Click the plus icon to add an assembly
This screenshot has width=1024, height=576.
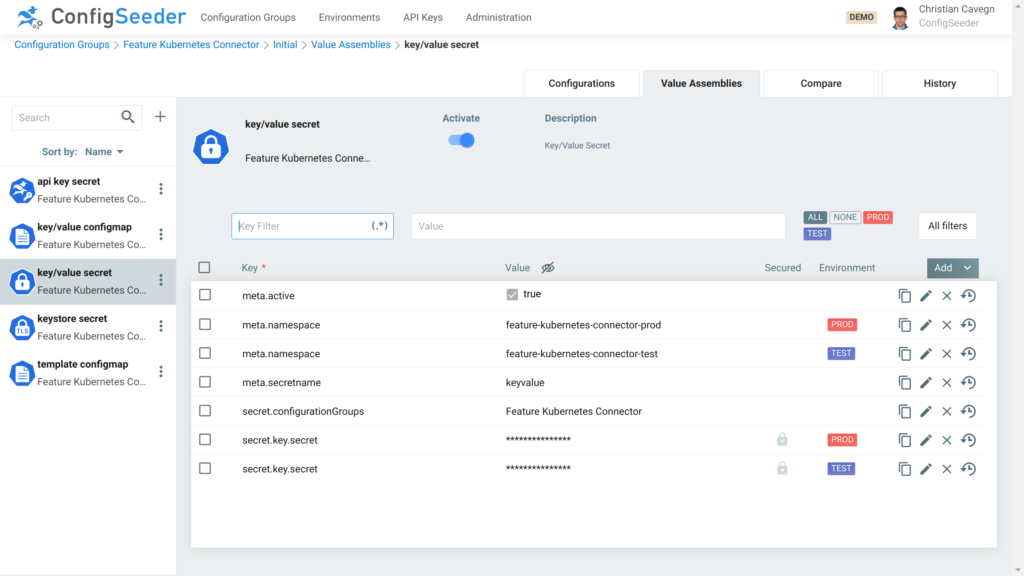[x=160, y=116]
